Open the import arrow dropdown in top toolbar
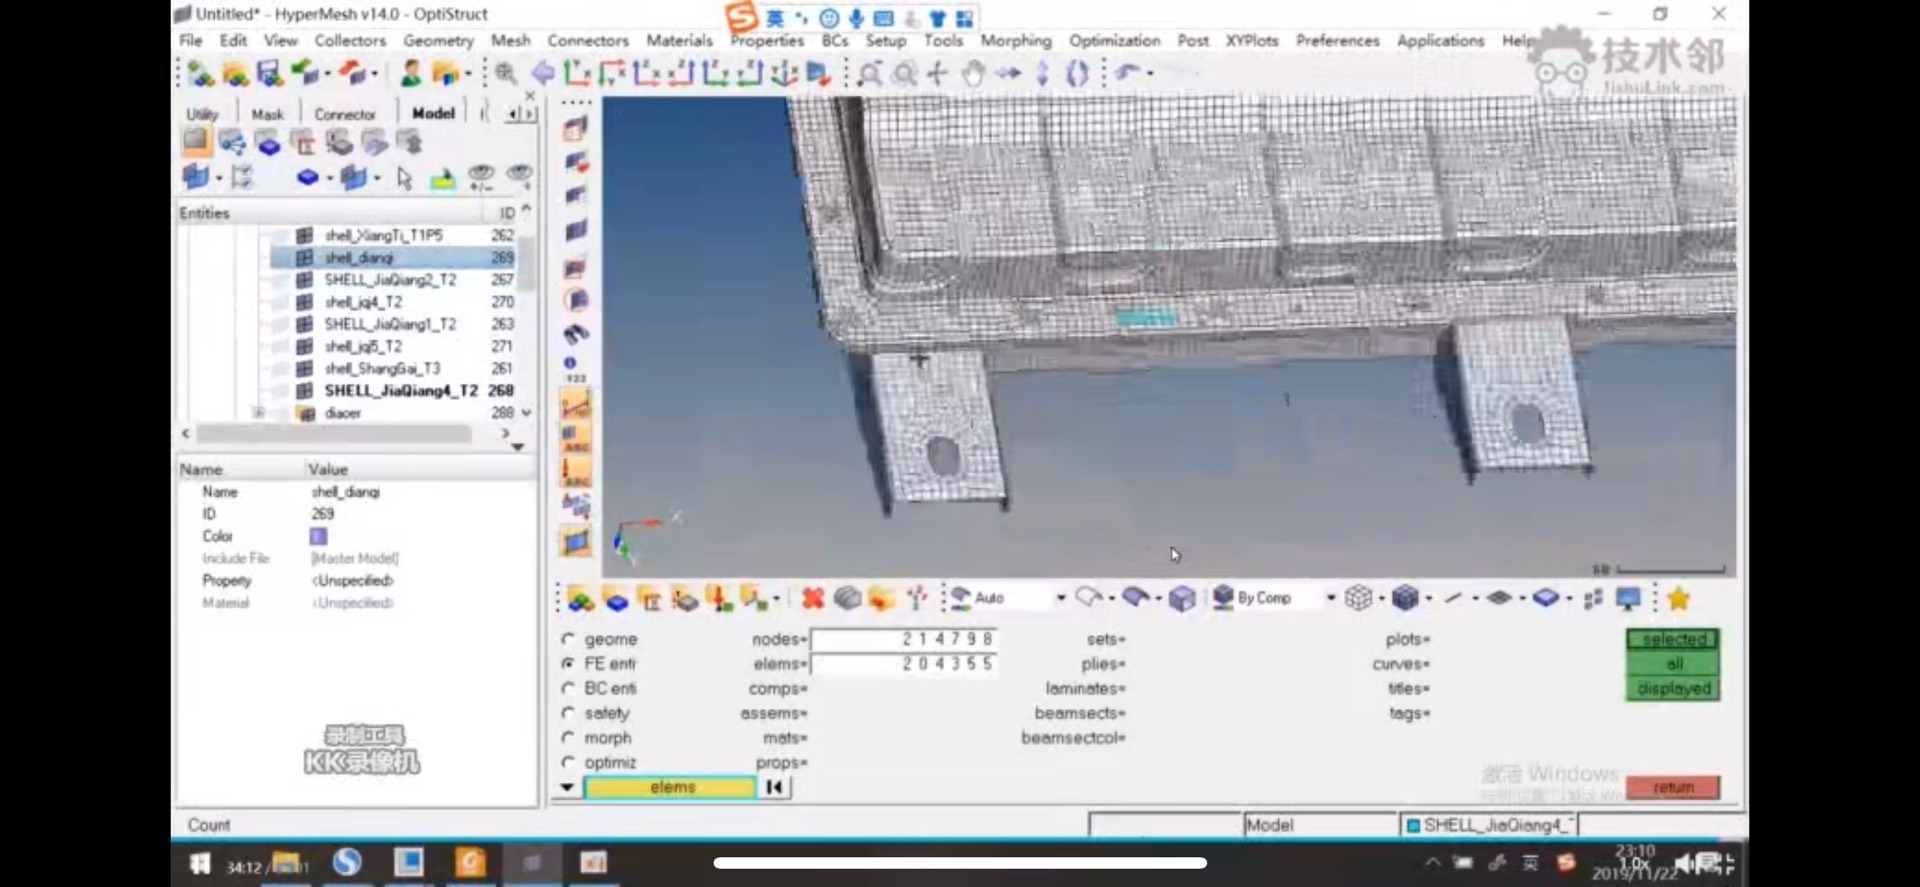This screenshot has height=887, width=1920. point(327,73)
